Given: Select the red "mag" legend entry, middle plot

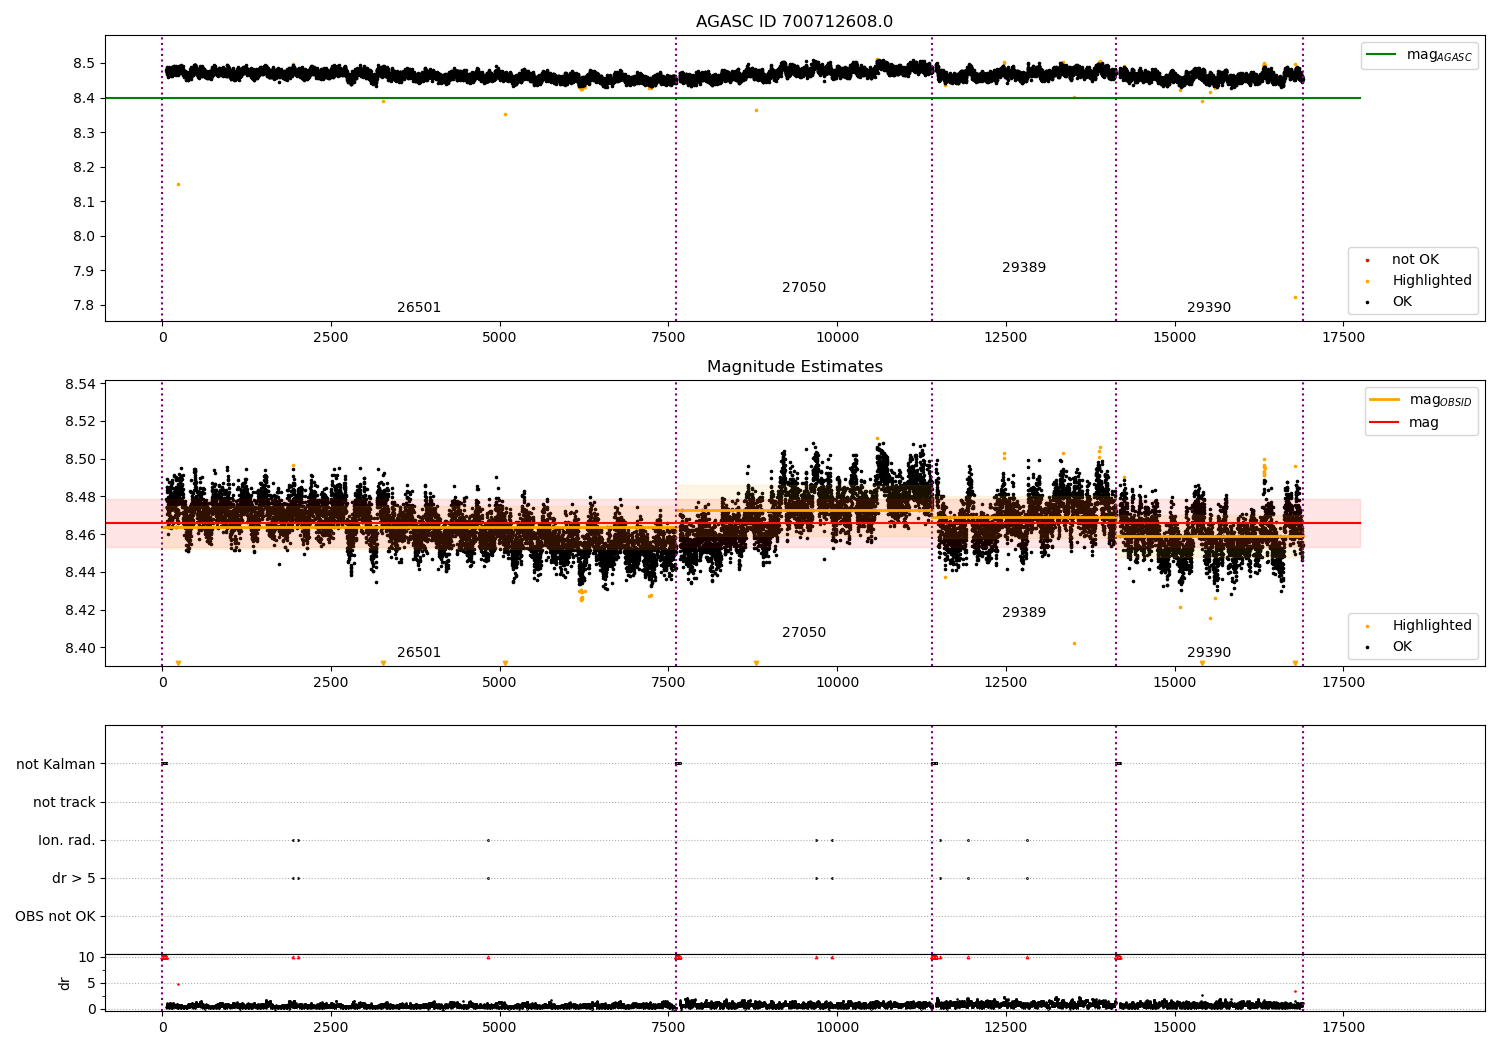Looking at the screenshot, I should (x=1404, y=423).
